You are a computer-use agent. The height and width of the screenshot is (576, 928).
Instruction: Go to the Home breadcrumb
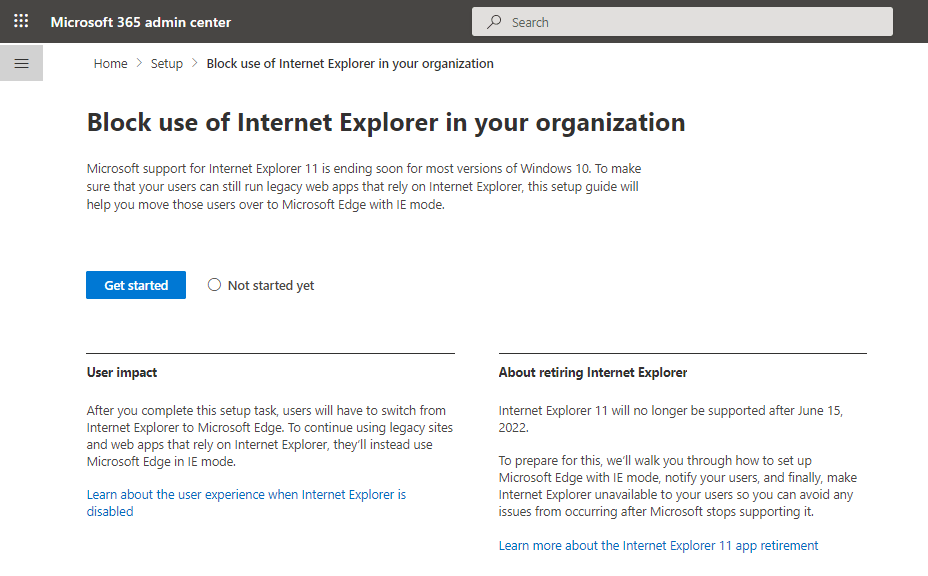click(x=110, y=63)
